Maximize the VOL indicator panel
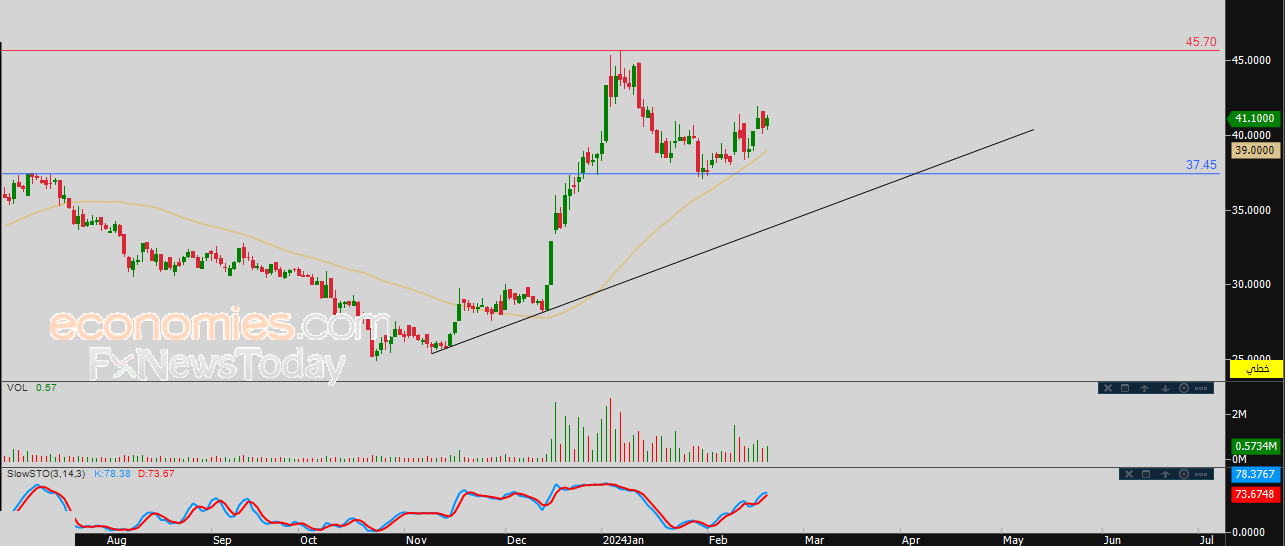1285x546 pixels. pos(1125,388)
